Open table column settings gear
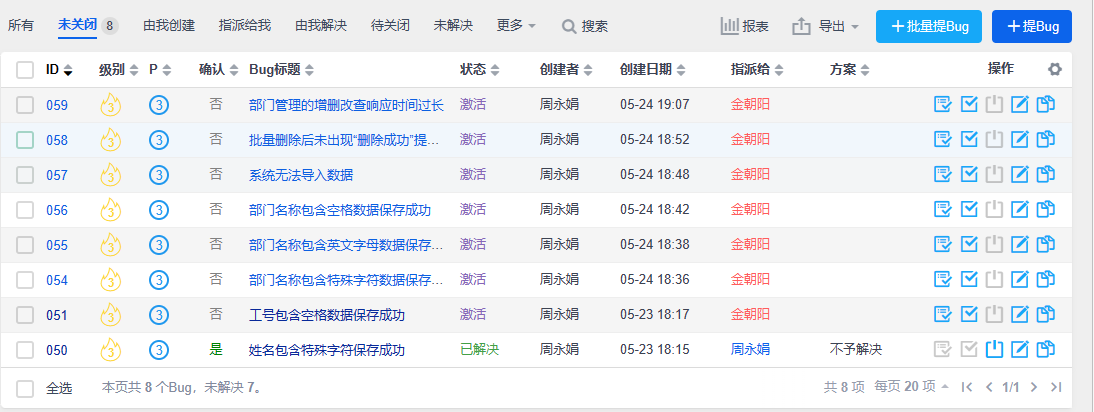 pyautogui.click(x=1055, y=69)
